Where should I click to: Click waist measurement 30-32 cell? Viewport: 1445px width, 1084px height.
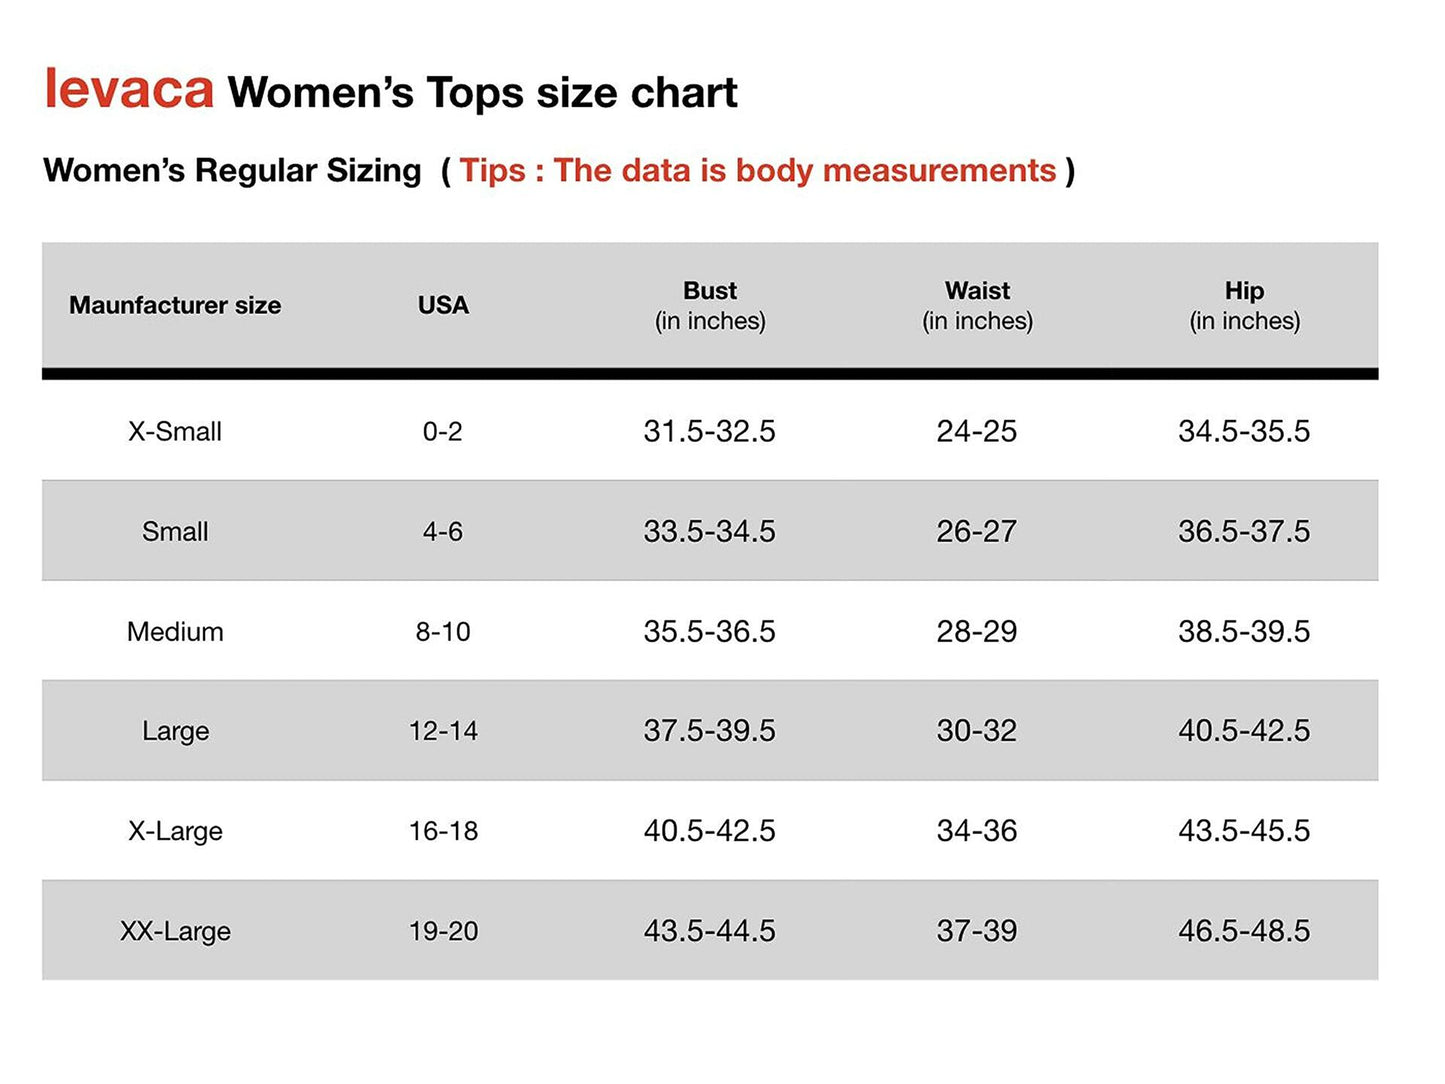pos(976,731)
